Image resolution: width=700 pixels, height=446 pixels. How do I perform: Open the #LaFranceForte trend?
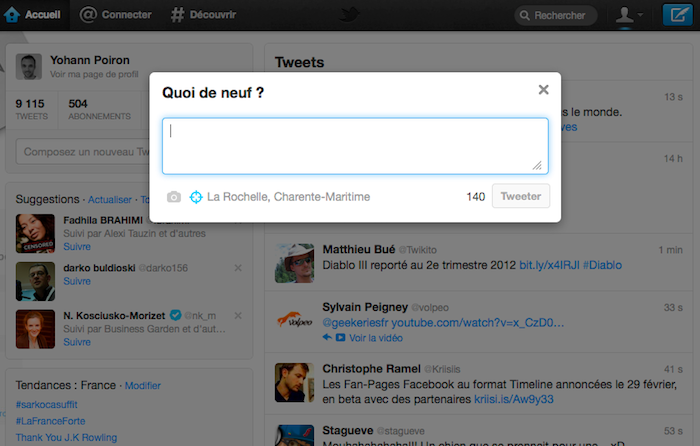coord(50,421)
